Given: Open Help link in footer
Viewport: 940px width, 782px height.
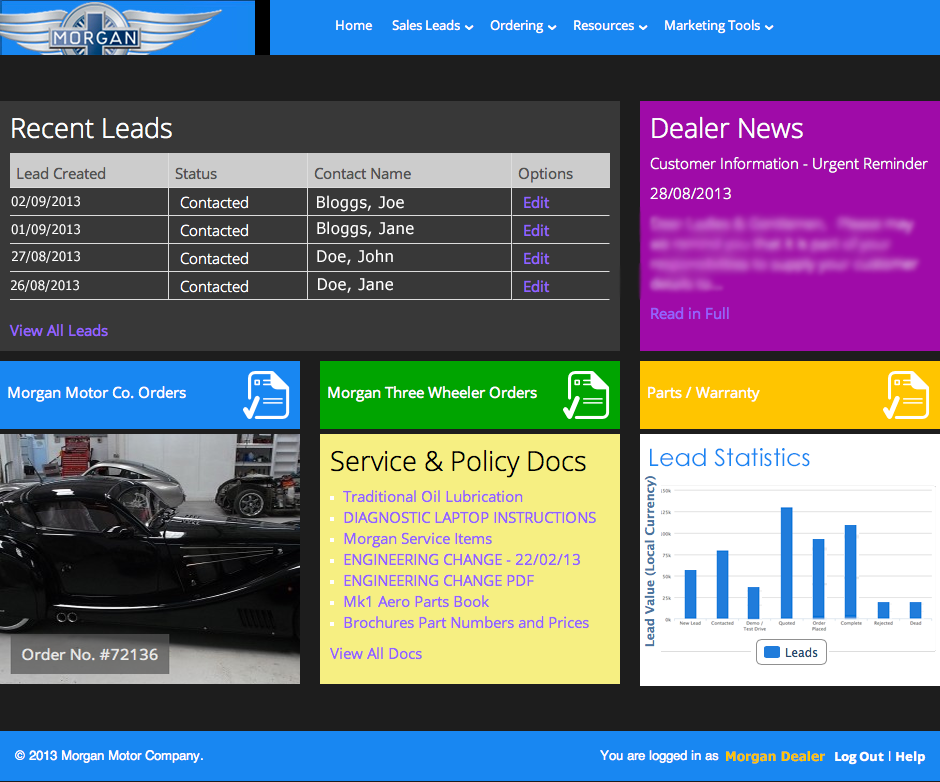Looking at the screenshot, I should click(910, 756).
